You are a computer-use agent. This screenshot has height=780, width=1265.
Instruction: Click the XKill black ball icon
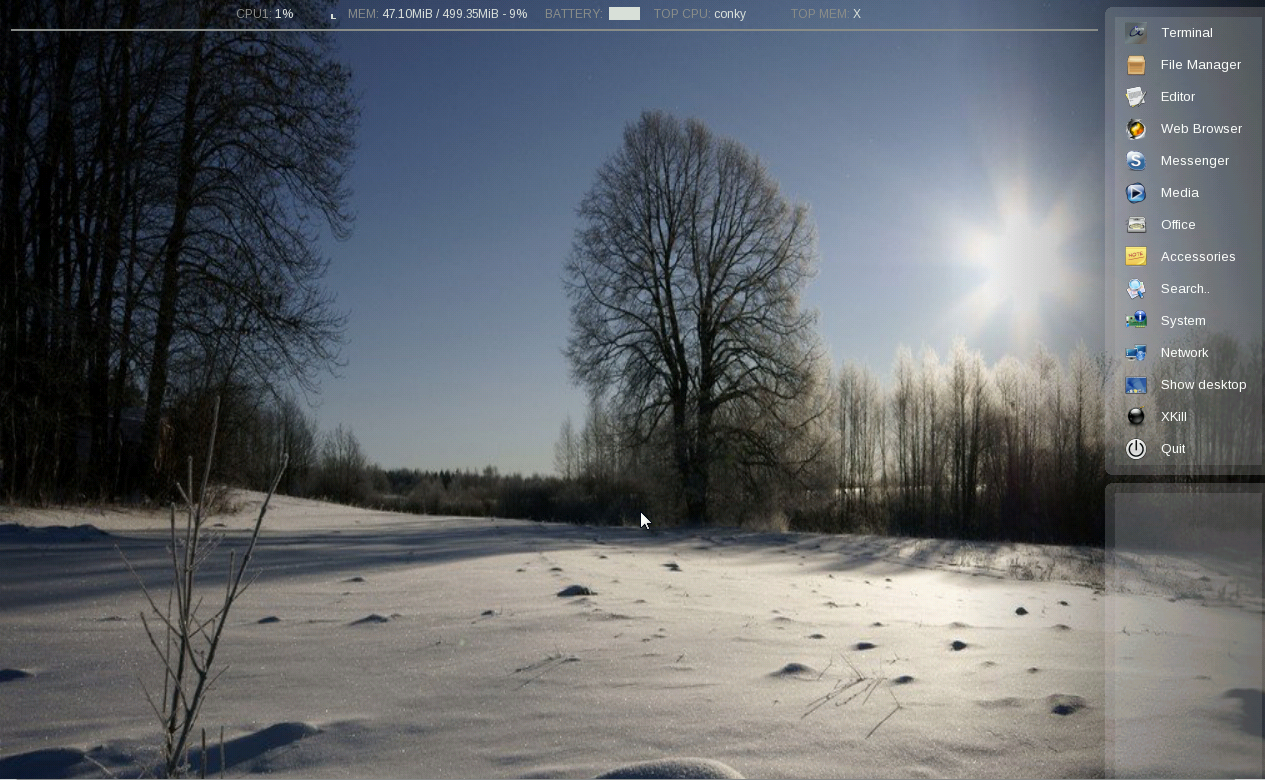[x=1136, y=417]
